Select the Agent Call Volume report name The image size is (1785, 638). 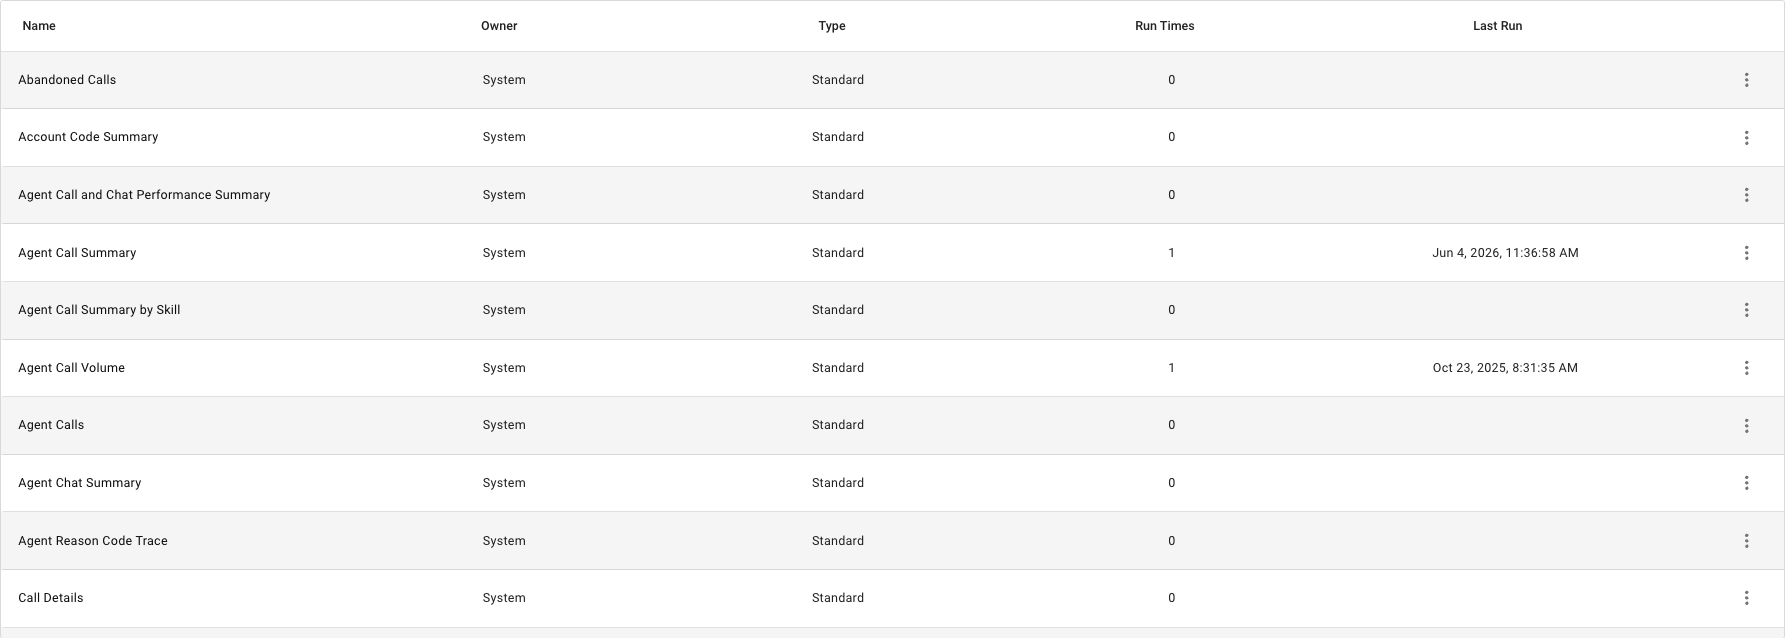pos(71,368)
